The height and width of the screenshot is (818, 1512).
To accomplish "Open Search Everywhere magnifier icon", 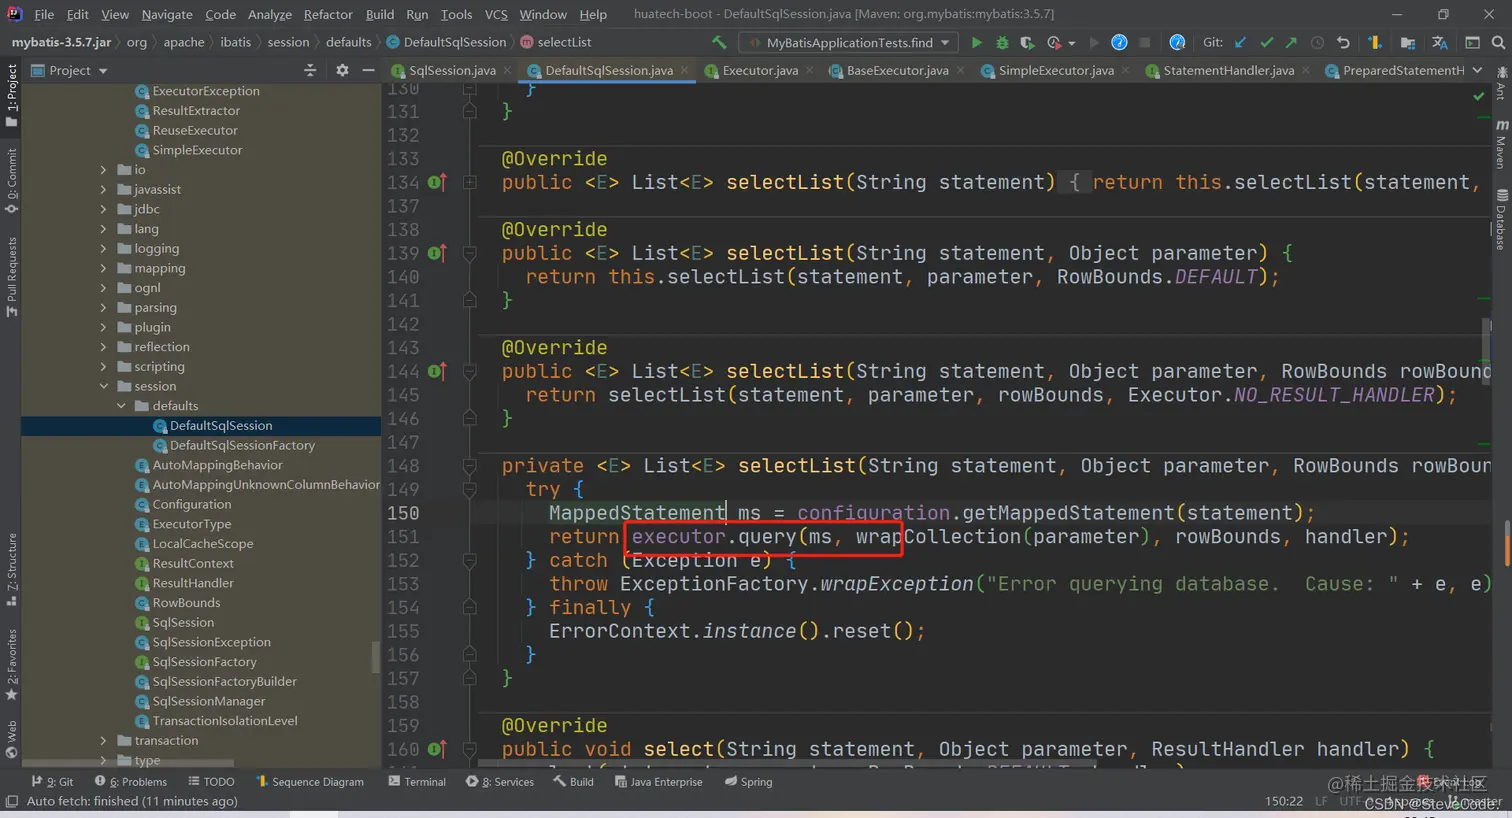I will coord(1498,42).
